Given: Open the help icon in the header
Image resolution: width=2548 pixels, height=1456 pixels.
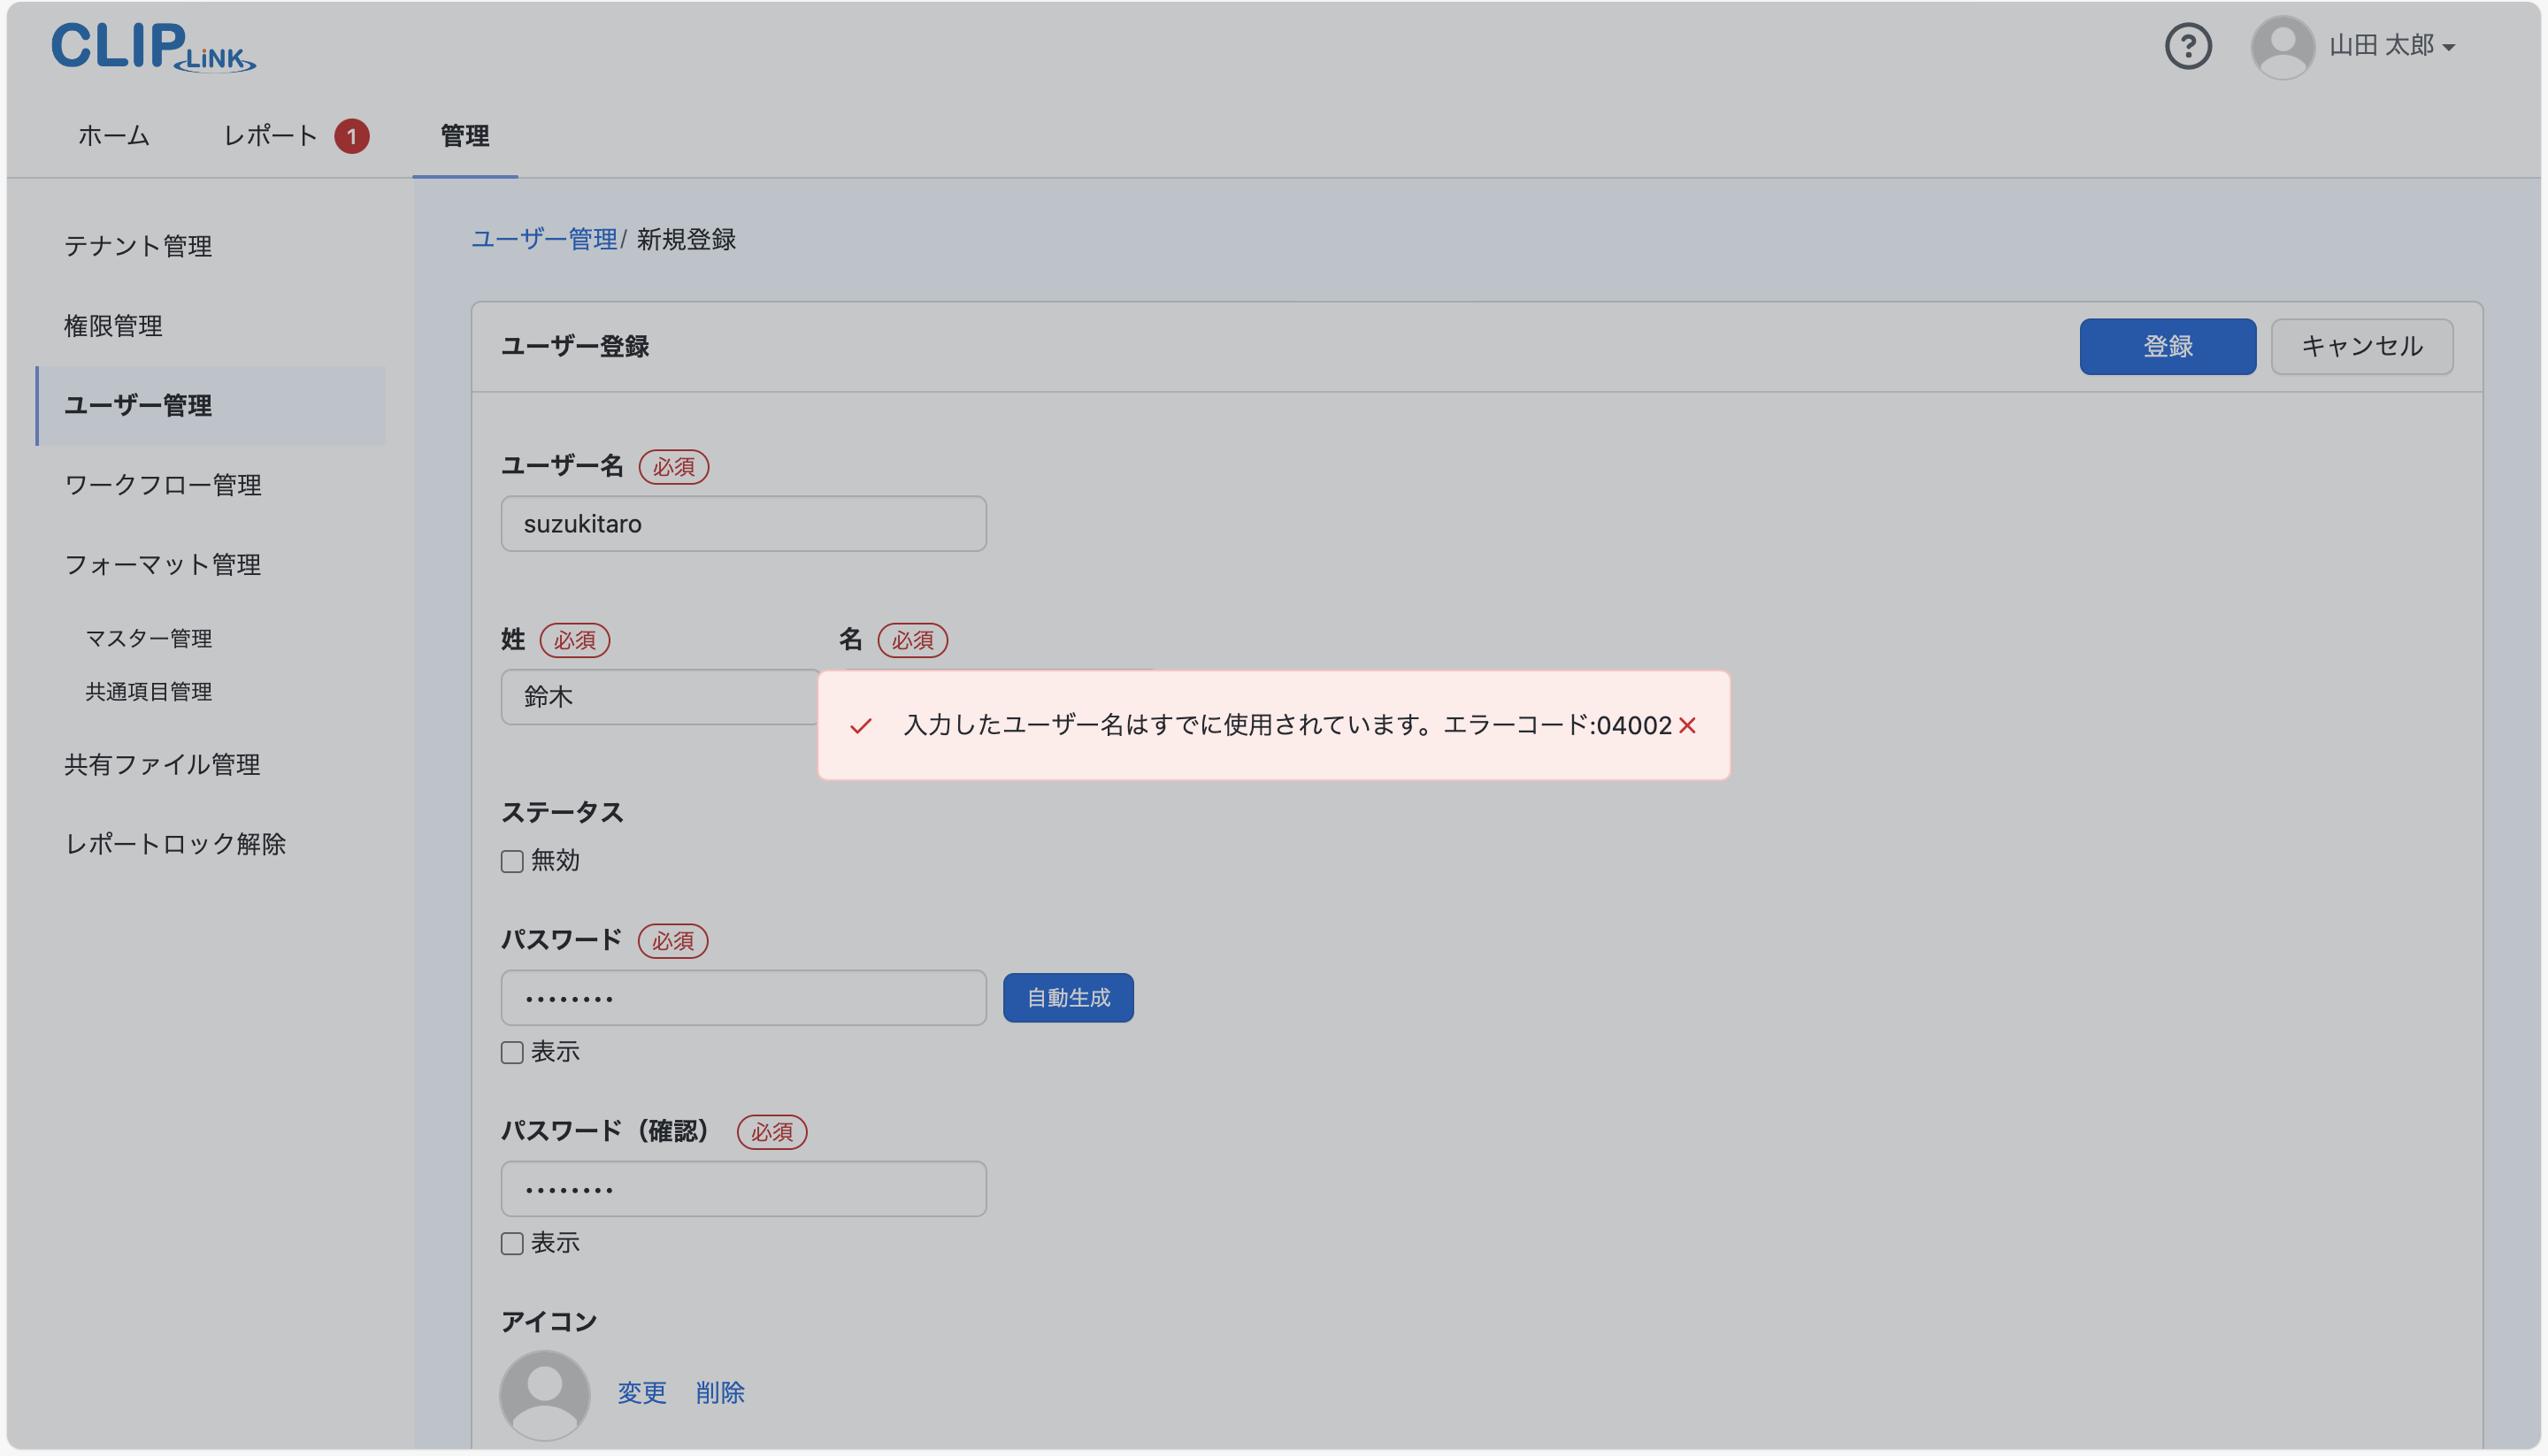Looking at the screenshot, I should tap(2188, 45).
